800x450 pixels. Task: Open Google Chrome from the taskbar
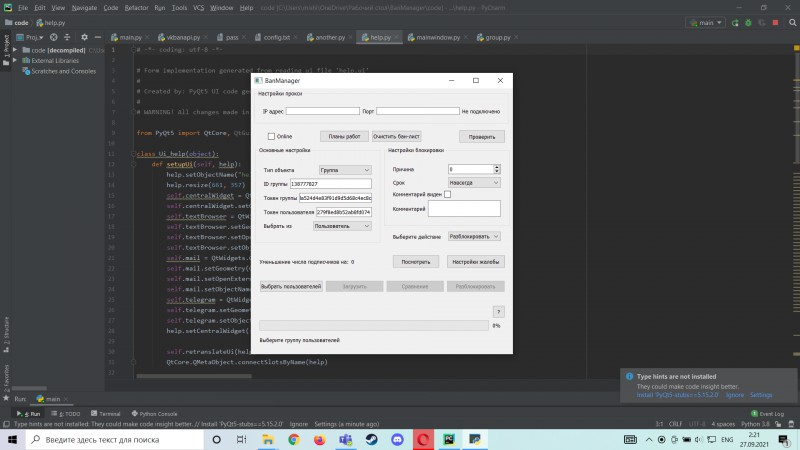click(x=293, y=439)
